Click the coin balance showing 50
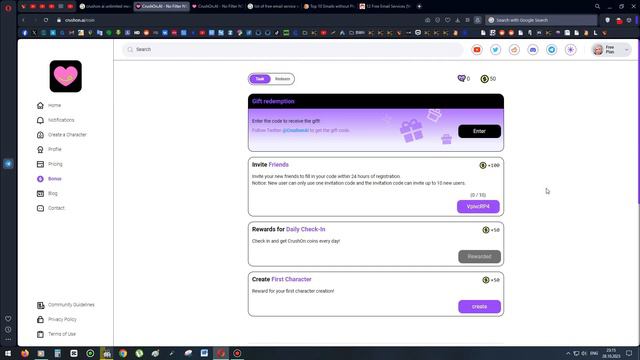Screen dimensions: 640x360 488,79
